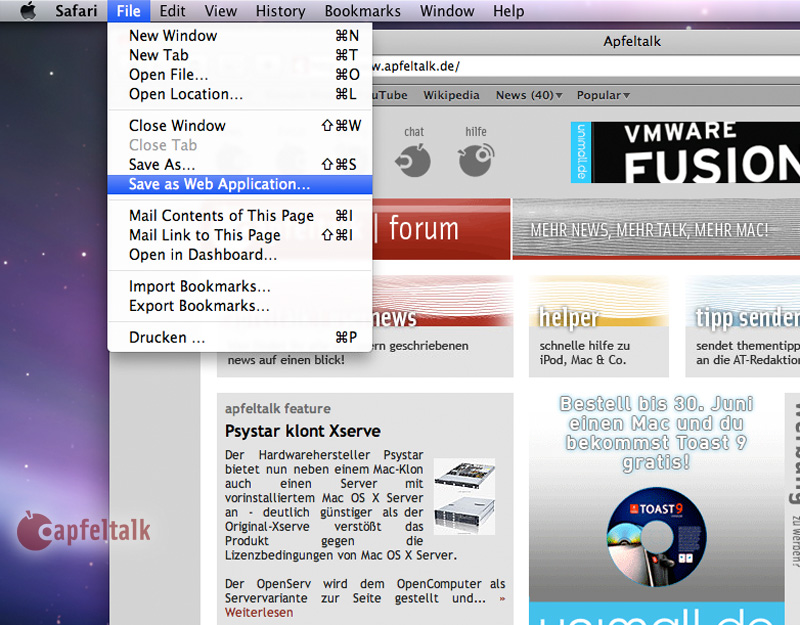Open the news section tile
This screenshot has height=625, width=800.
(443, 326)
